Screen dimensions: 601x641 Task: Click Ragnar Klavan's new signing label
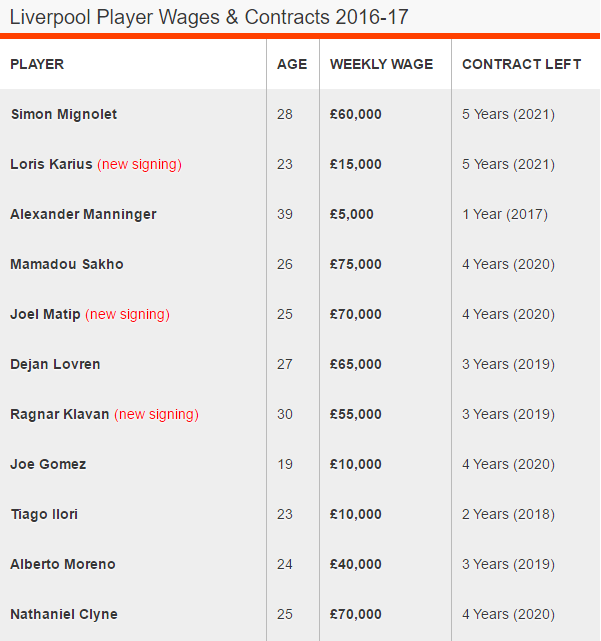[156, 414]
